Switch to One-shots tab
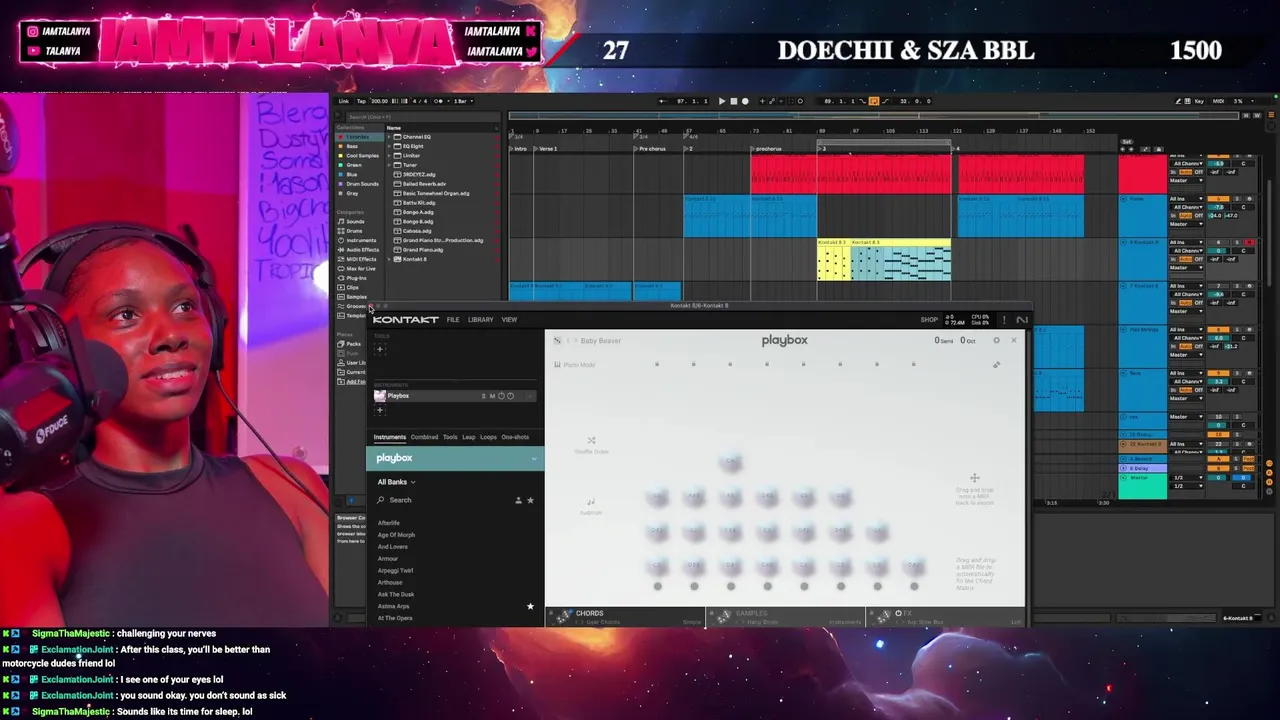 [x=515, y=437]
